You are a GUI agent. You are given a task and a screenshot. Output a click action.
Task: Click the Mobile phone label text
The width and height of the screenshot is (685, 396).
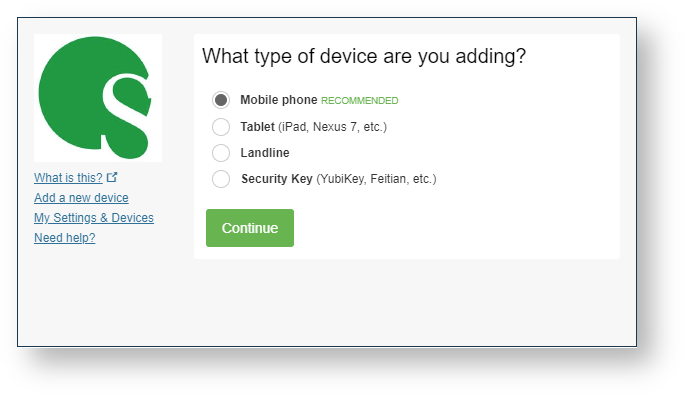(x=279, y=100)
